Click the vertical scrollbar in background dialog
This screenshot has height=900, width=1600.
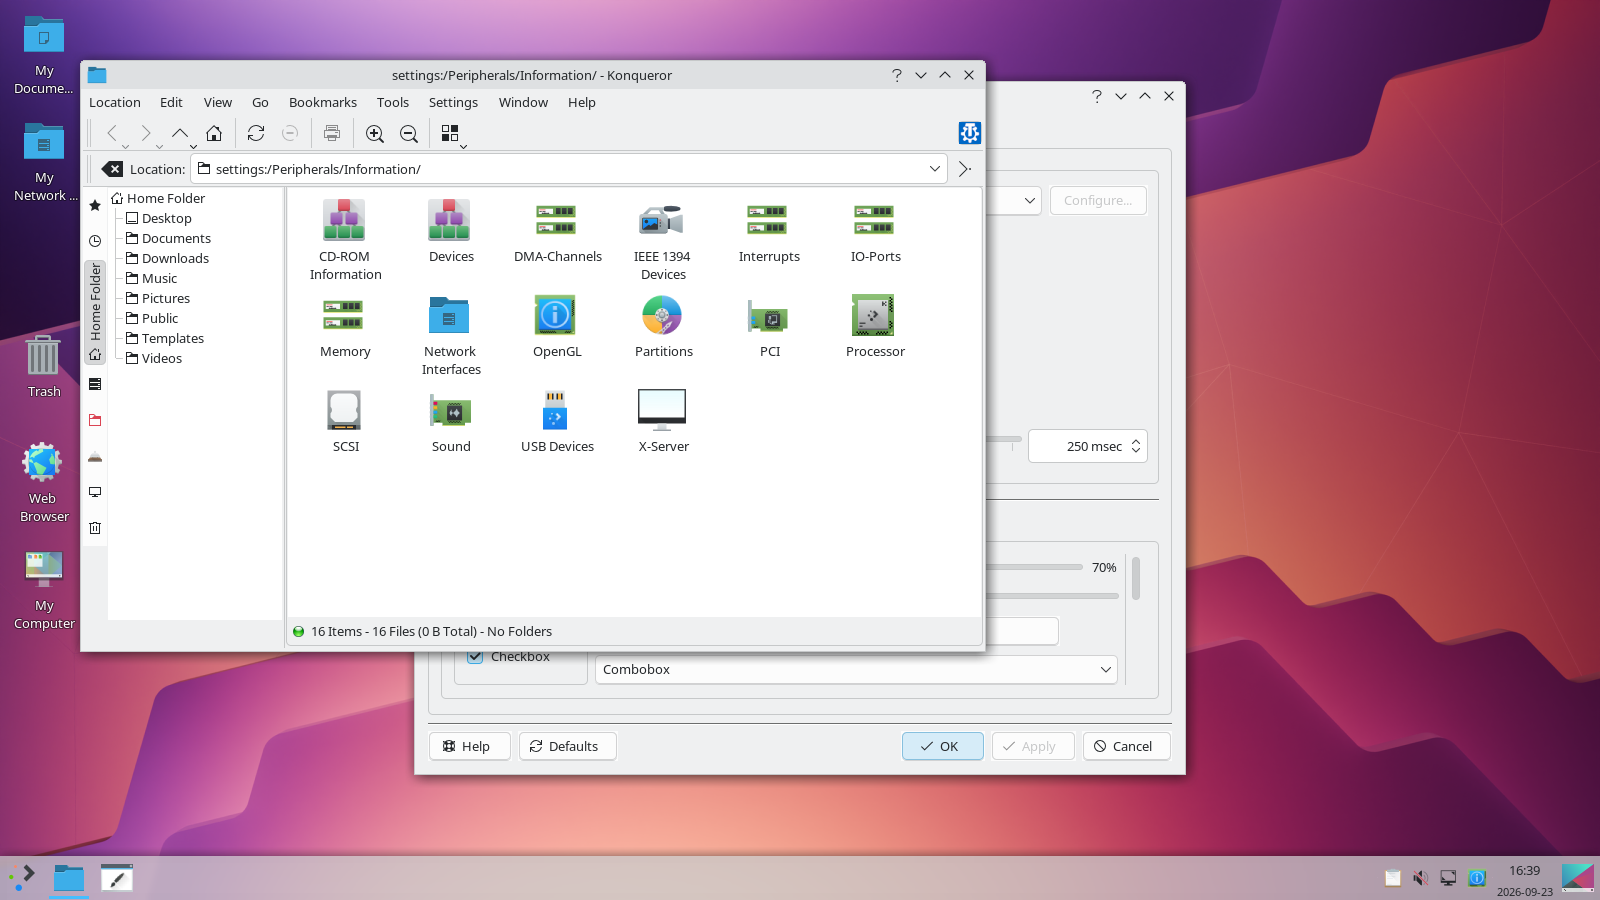pos(1136,578)
